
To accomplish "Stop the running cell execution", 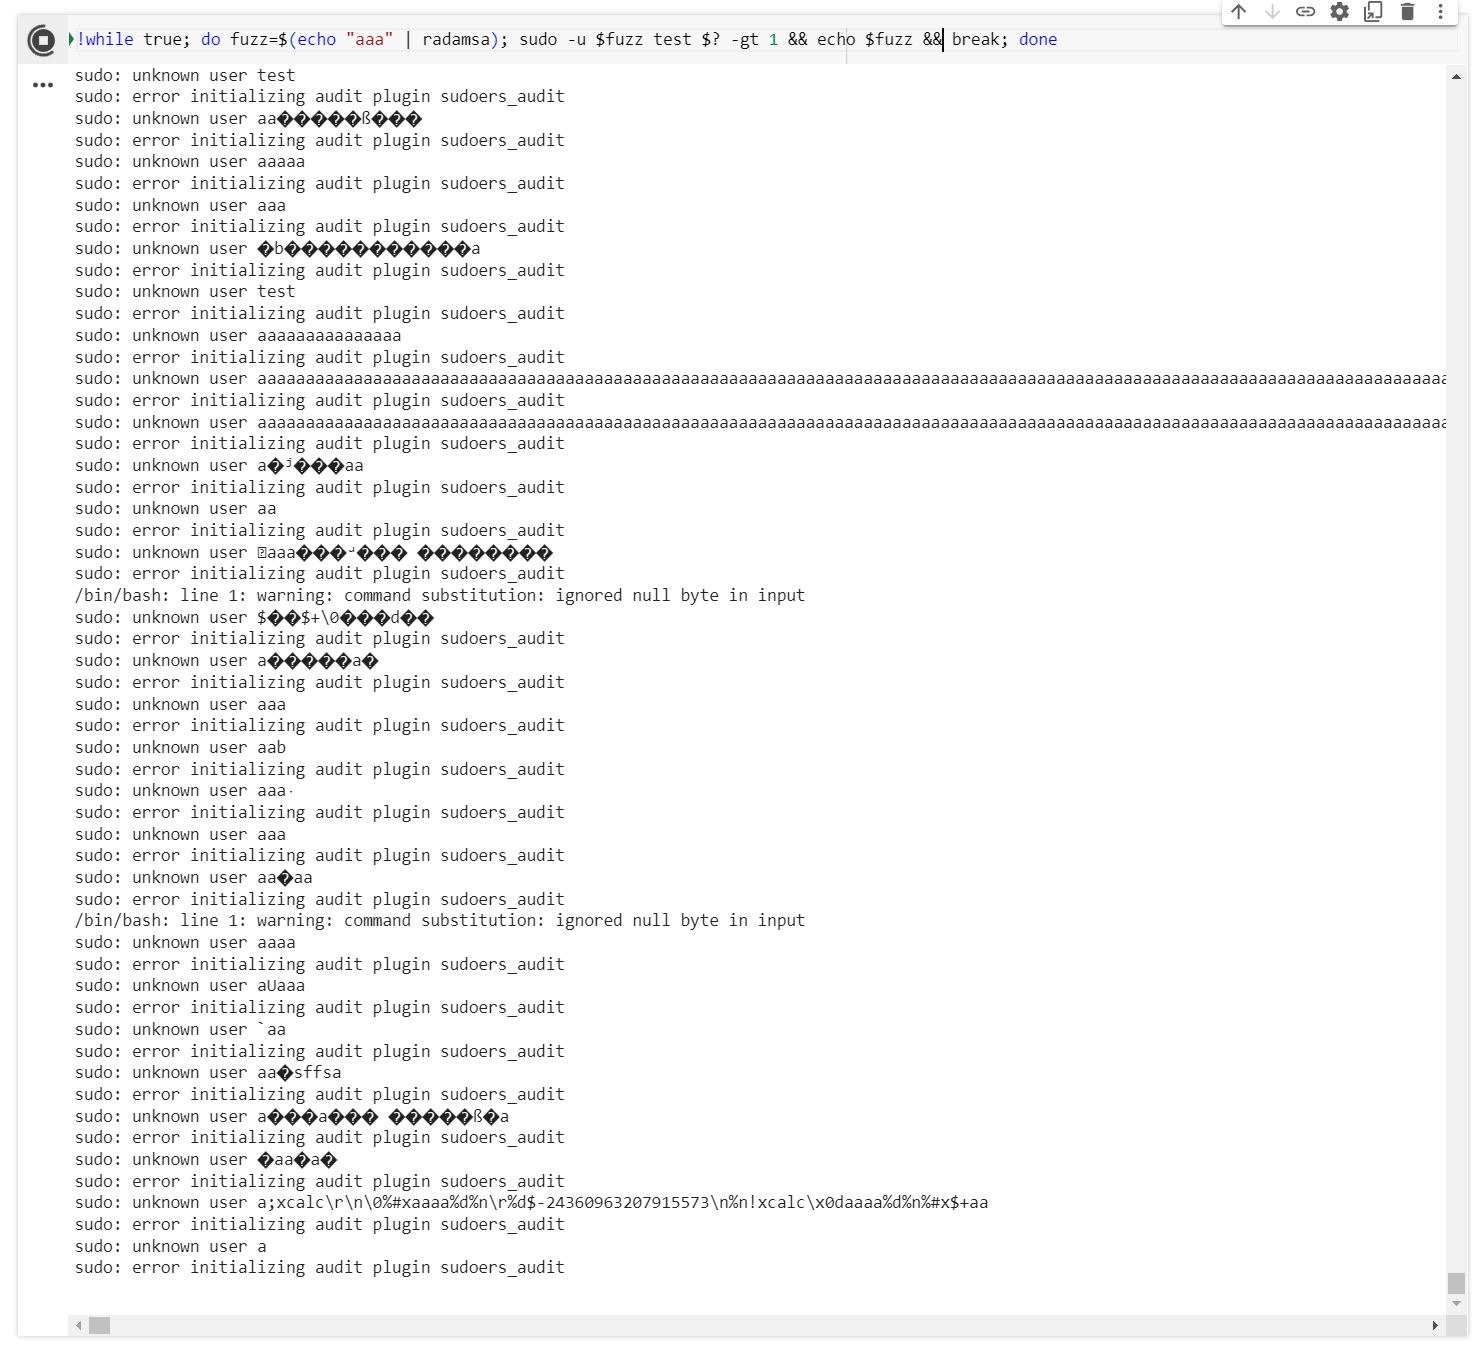I will click(x=42, y=40).
